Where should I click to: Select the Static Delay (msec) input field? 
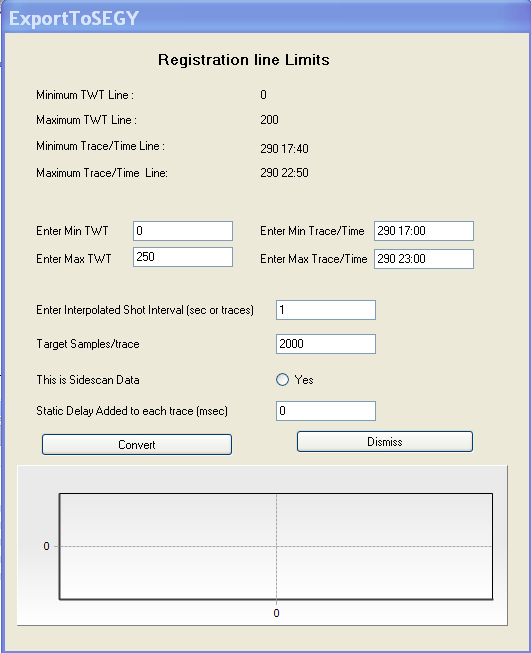point(326,411)
